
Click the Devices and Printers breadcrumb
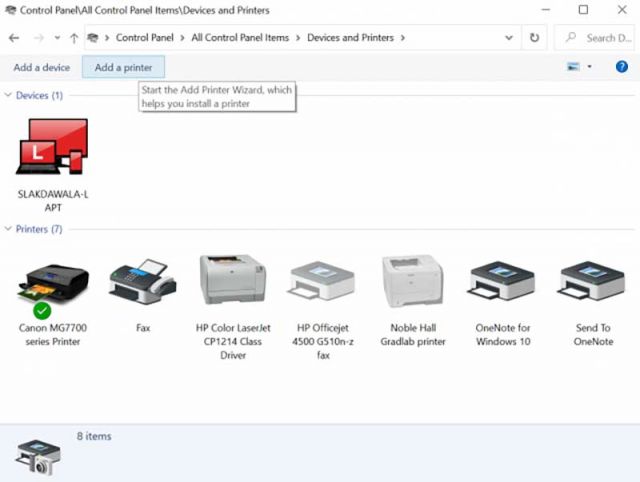click(350, 38)
